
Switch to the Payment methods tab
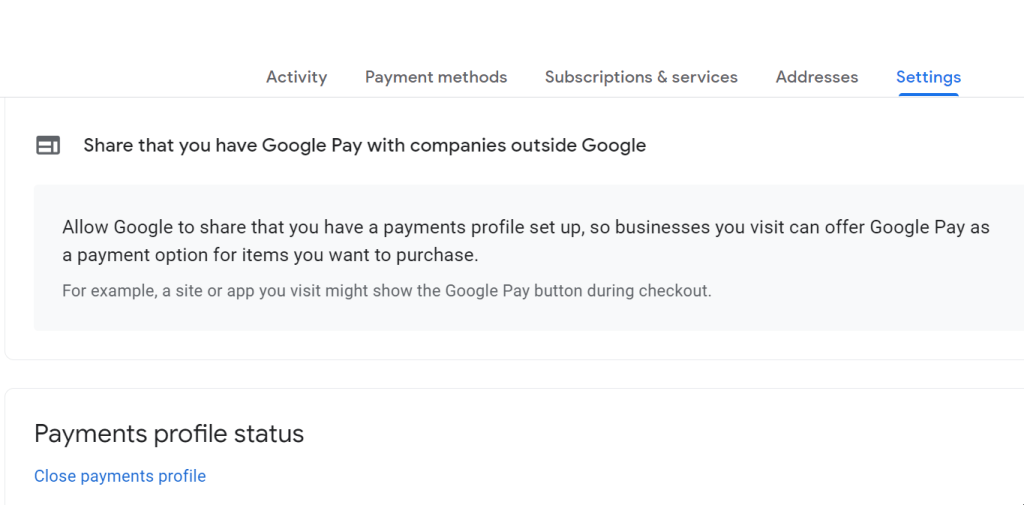[436, 77]
